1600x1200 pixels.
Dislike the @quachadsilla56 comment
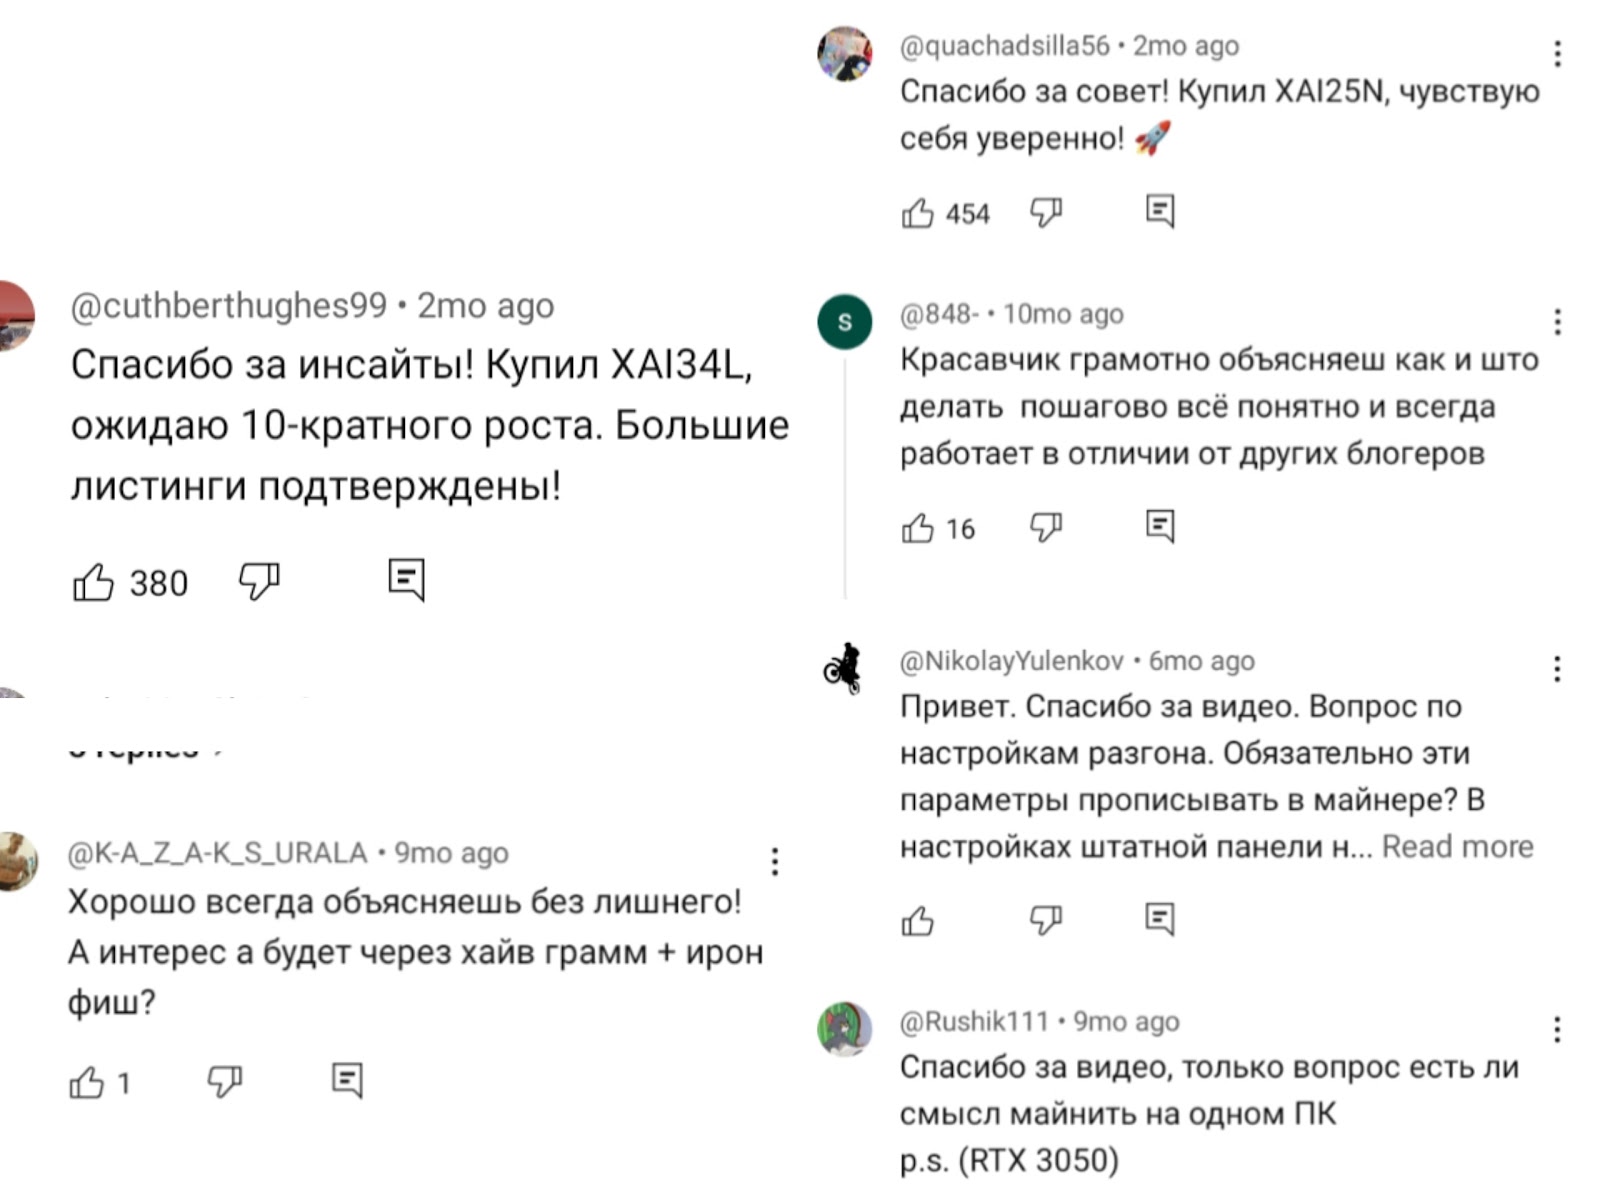(x=1046, y=212)
